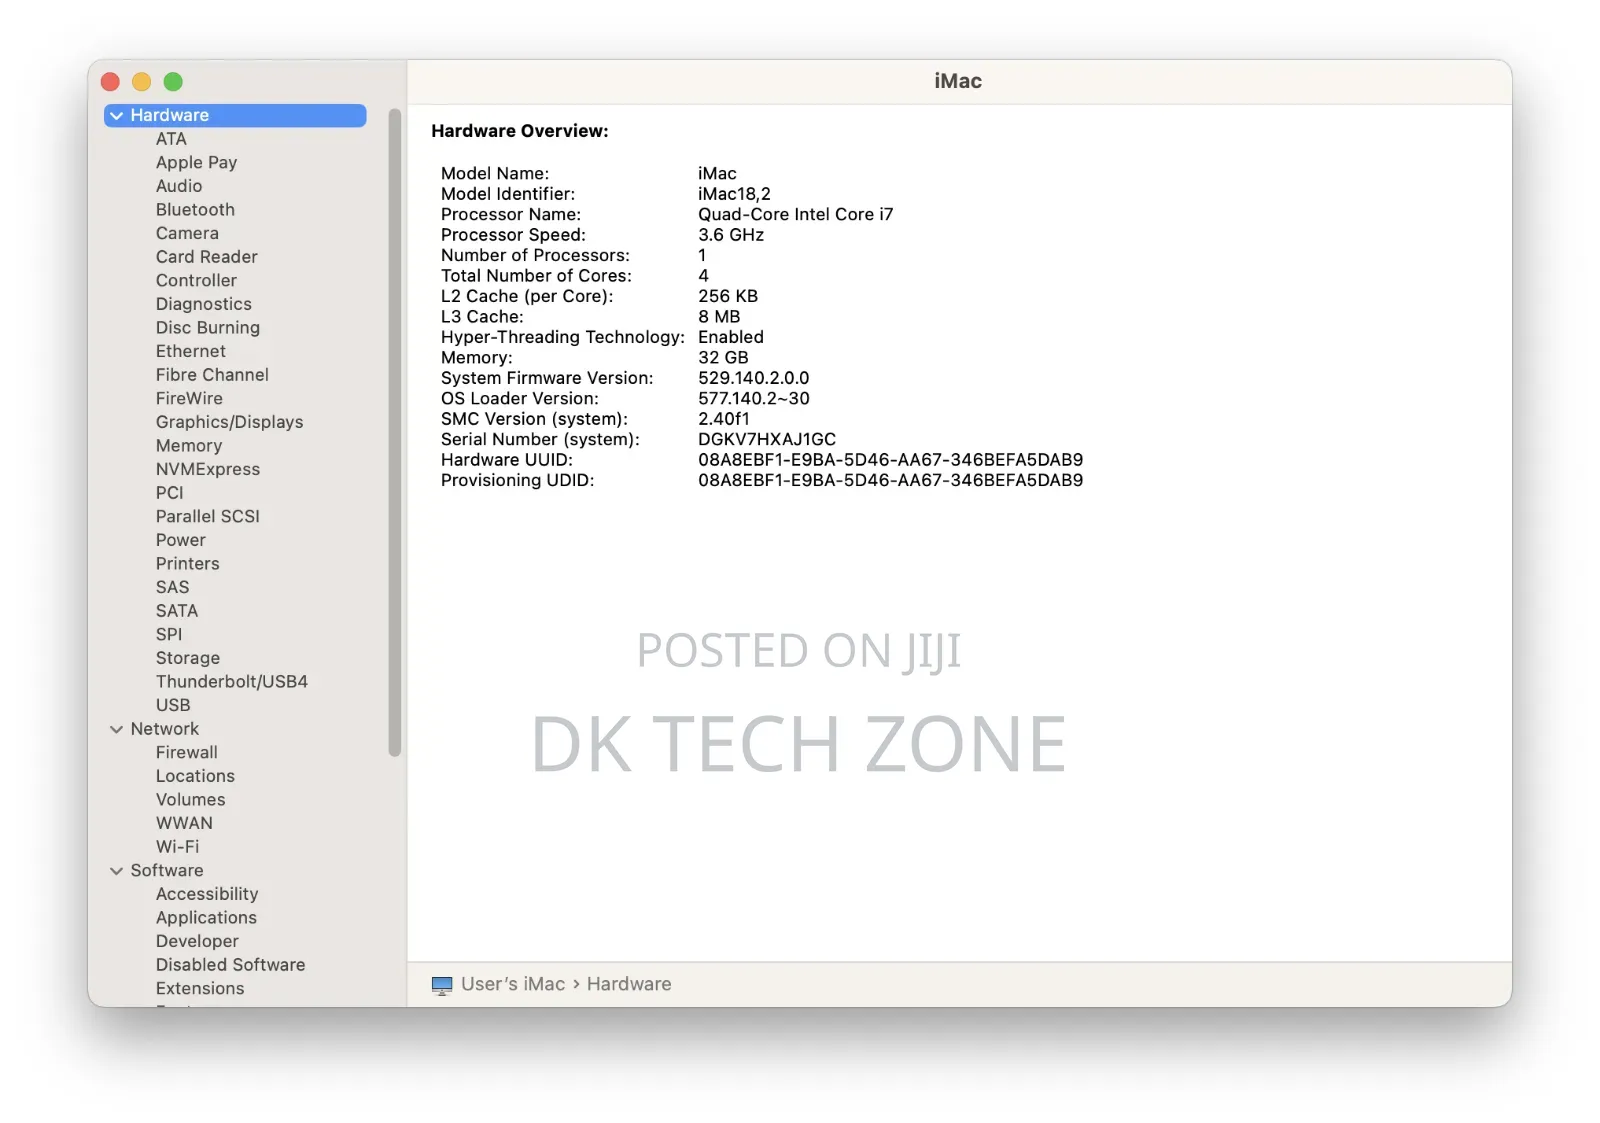Click the yellow minimize window button
Screen dimensions: 1600x1123
[x=142, y=82]
